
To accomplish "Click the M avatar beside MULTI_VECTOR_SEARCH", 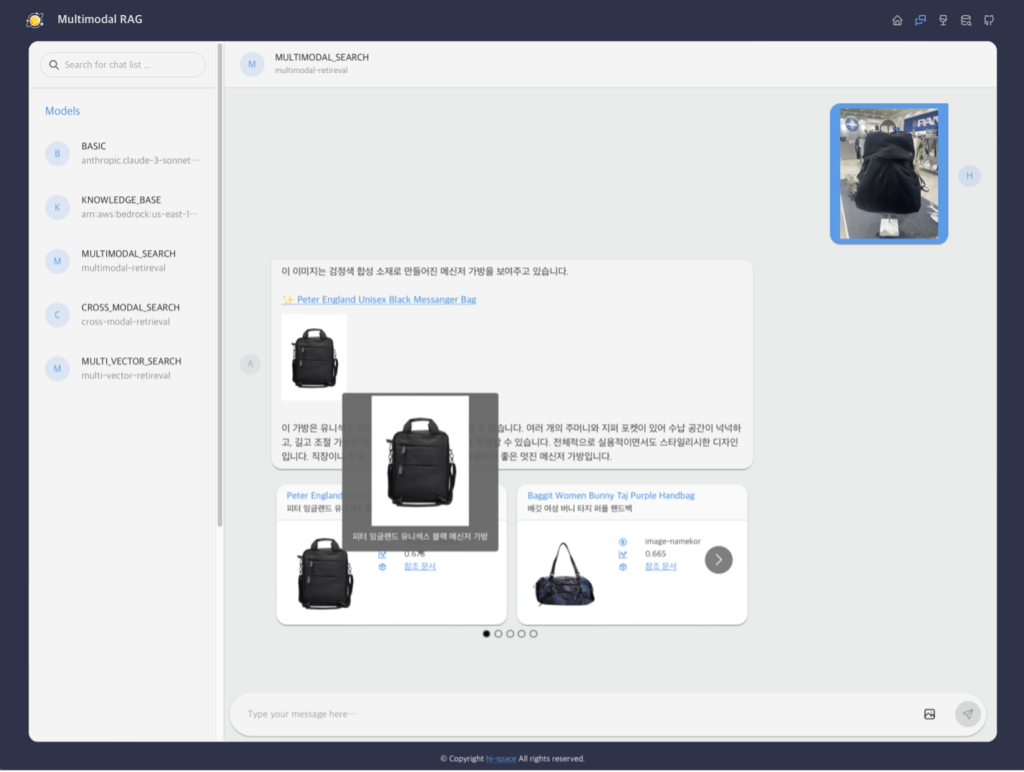I will [57, 368].
